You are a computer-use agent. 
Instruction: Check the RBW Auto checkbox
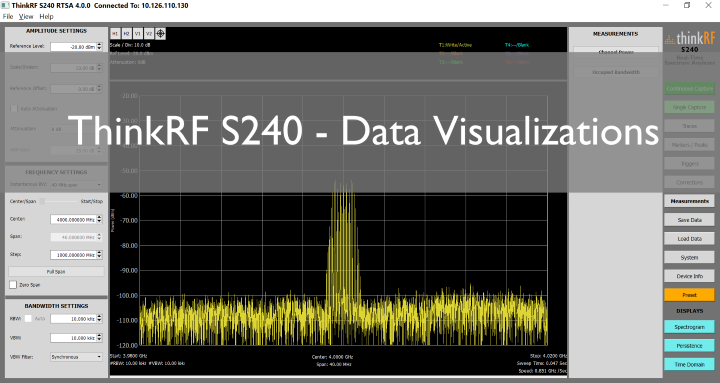tap(28, 318)
